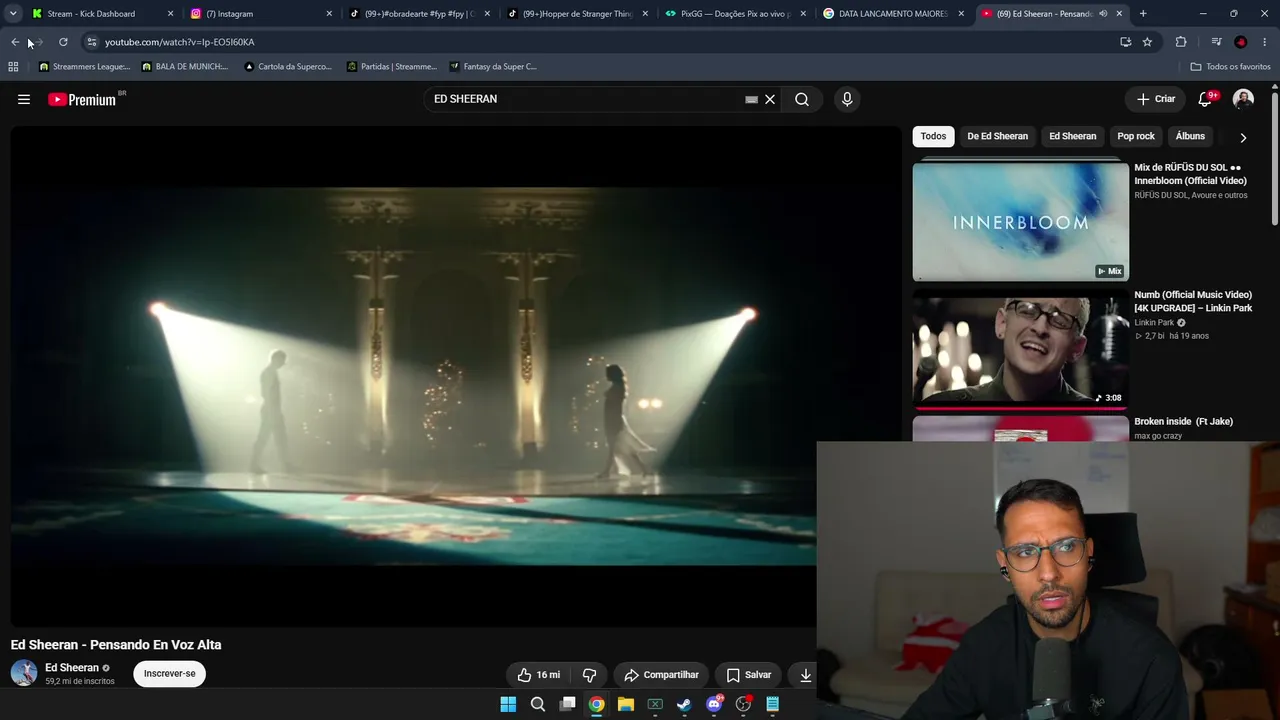Open the BALA DE MUNICH bookmark
Viewport: 1280px width, 720px height.
(x=185, y=67)
